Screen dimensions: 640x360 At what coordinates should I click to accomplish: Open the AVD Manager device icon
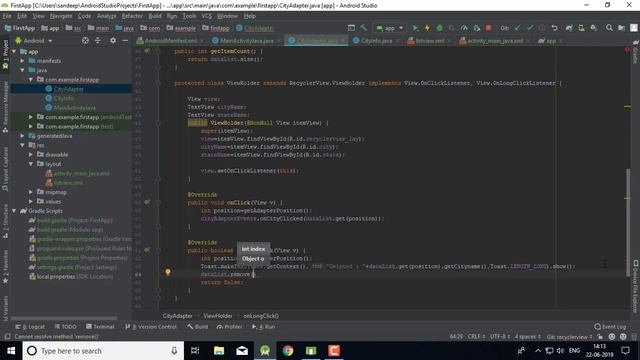point(581,28)
